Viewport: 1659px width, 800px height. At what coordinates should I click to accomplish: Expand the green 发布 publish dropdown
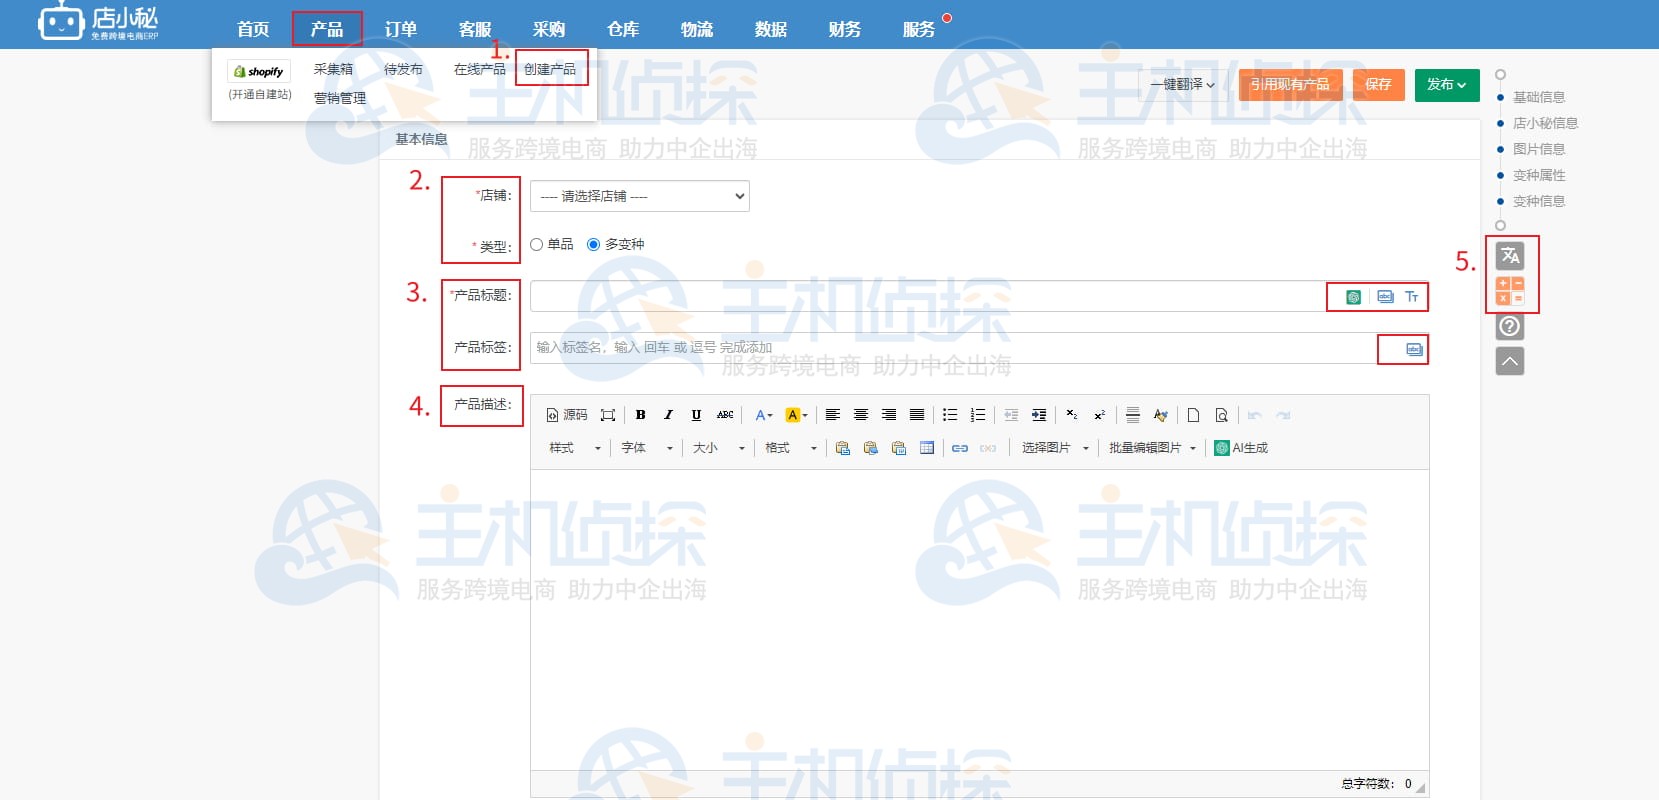pyautogui.click(x=1447, y=85)
